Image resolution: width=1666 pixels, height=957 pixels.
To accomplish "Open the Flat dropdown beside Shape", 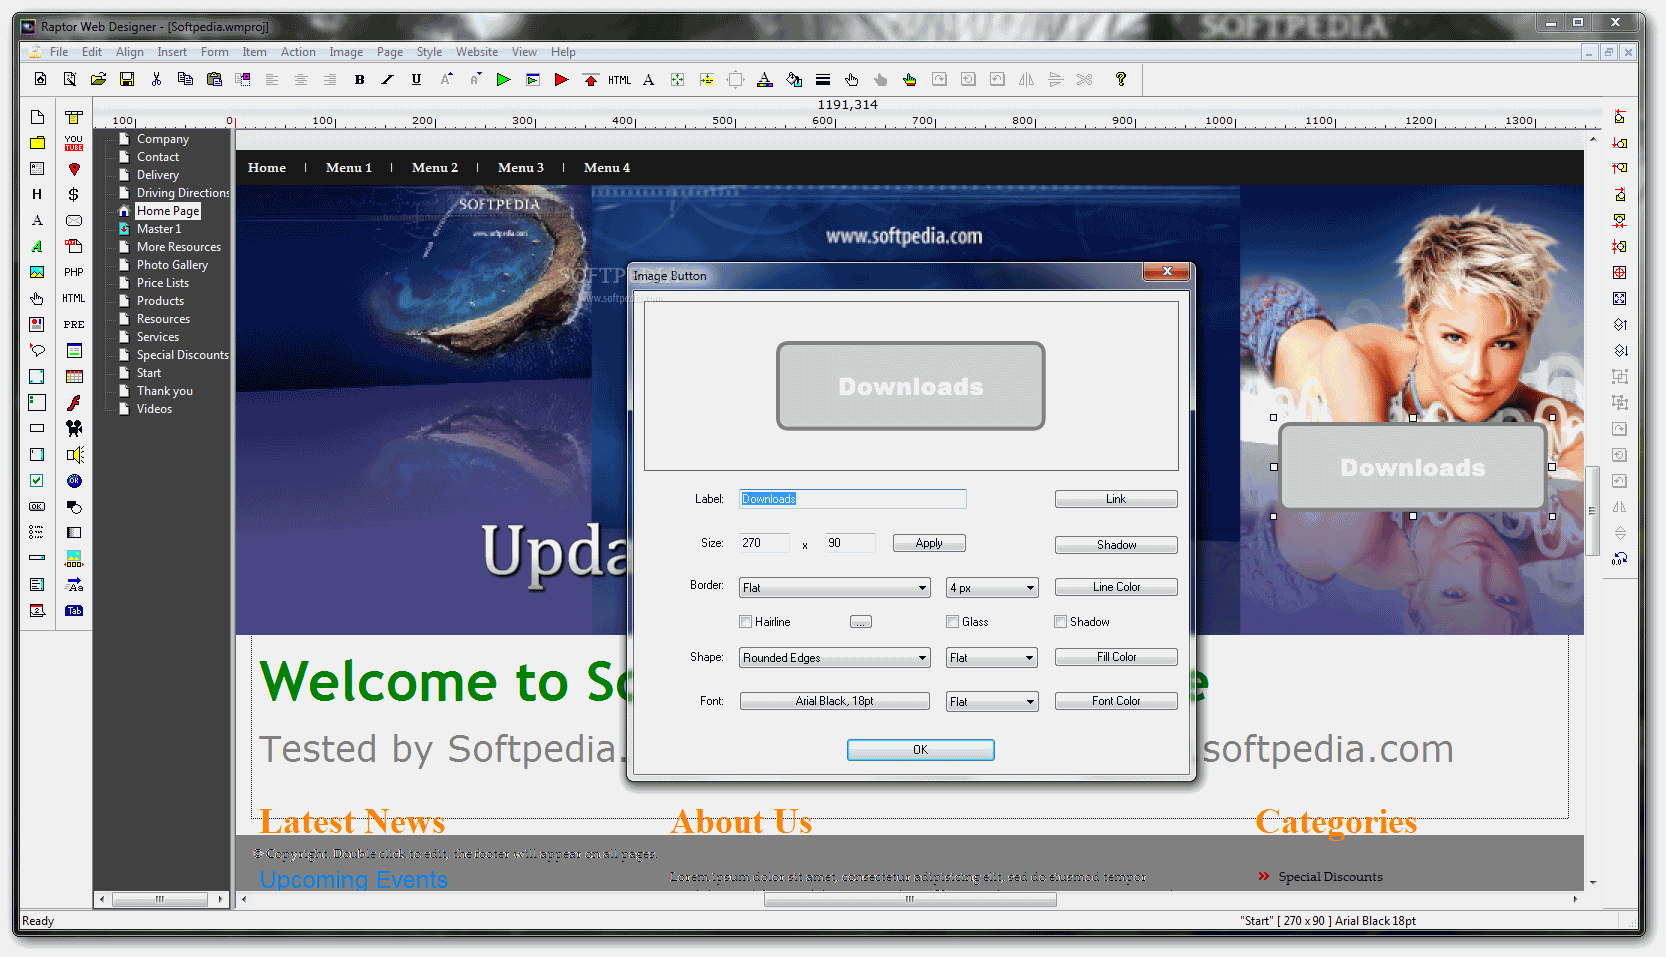I will tap(992, 658).
